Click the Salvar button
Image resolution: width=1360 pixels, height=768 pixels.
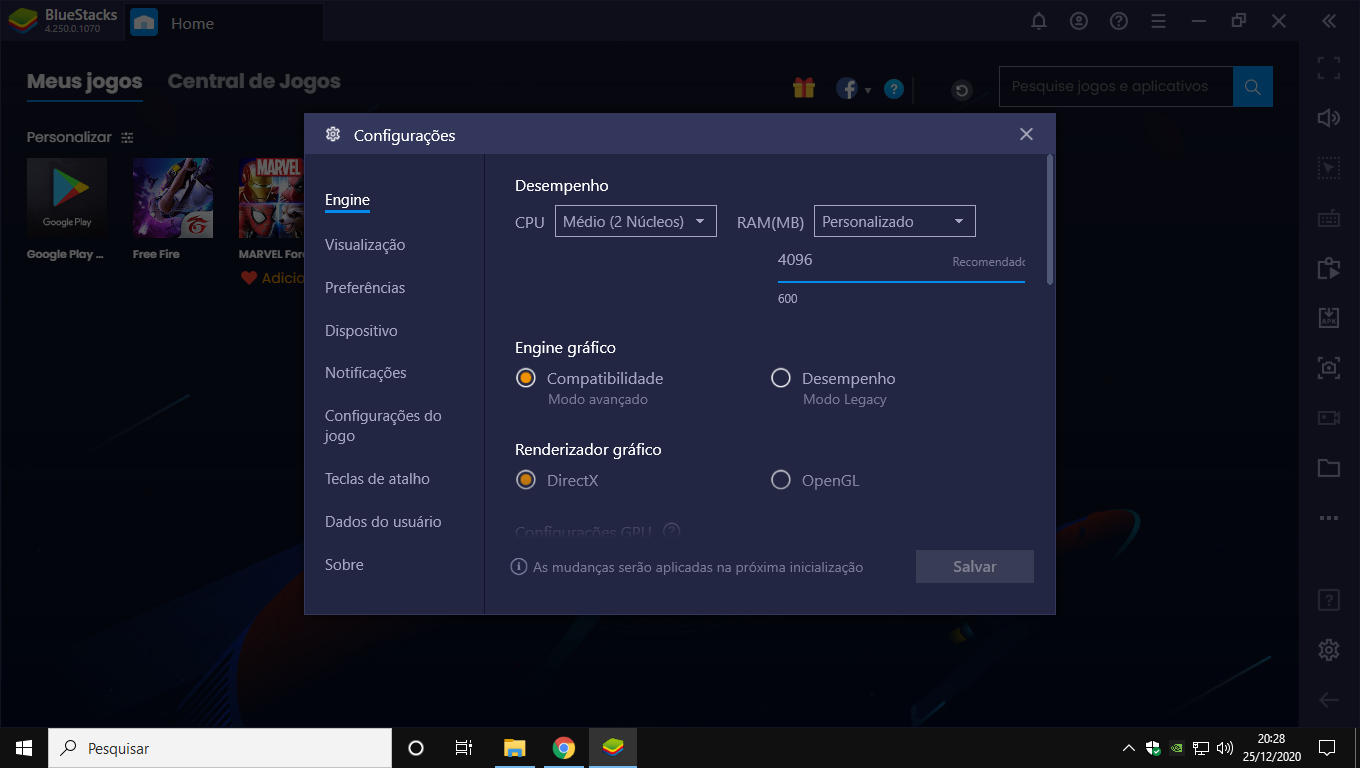[975, 566]
